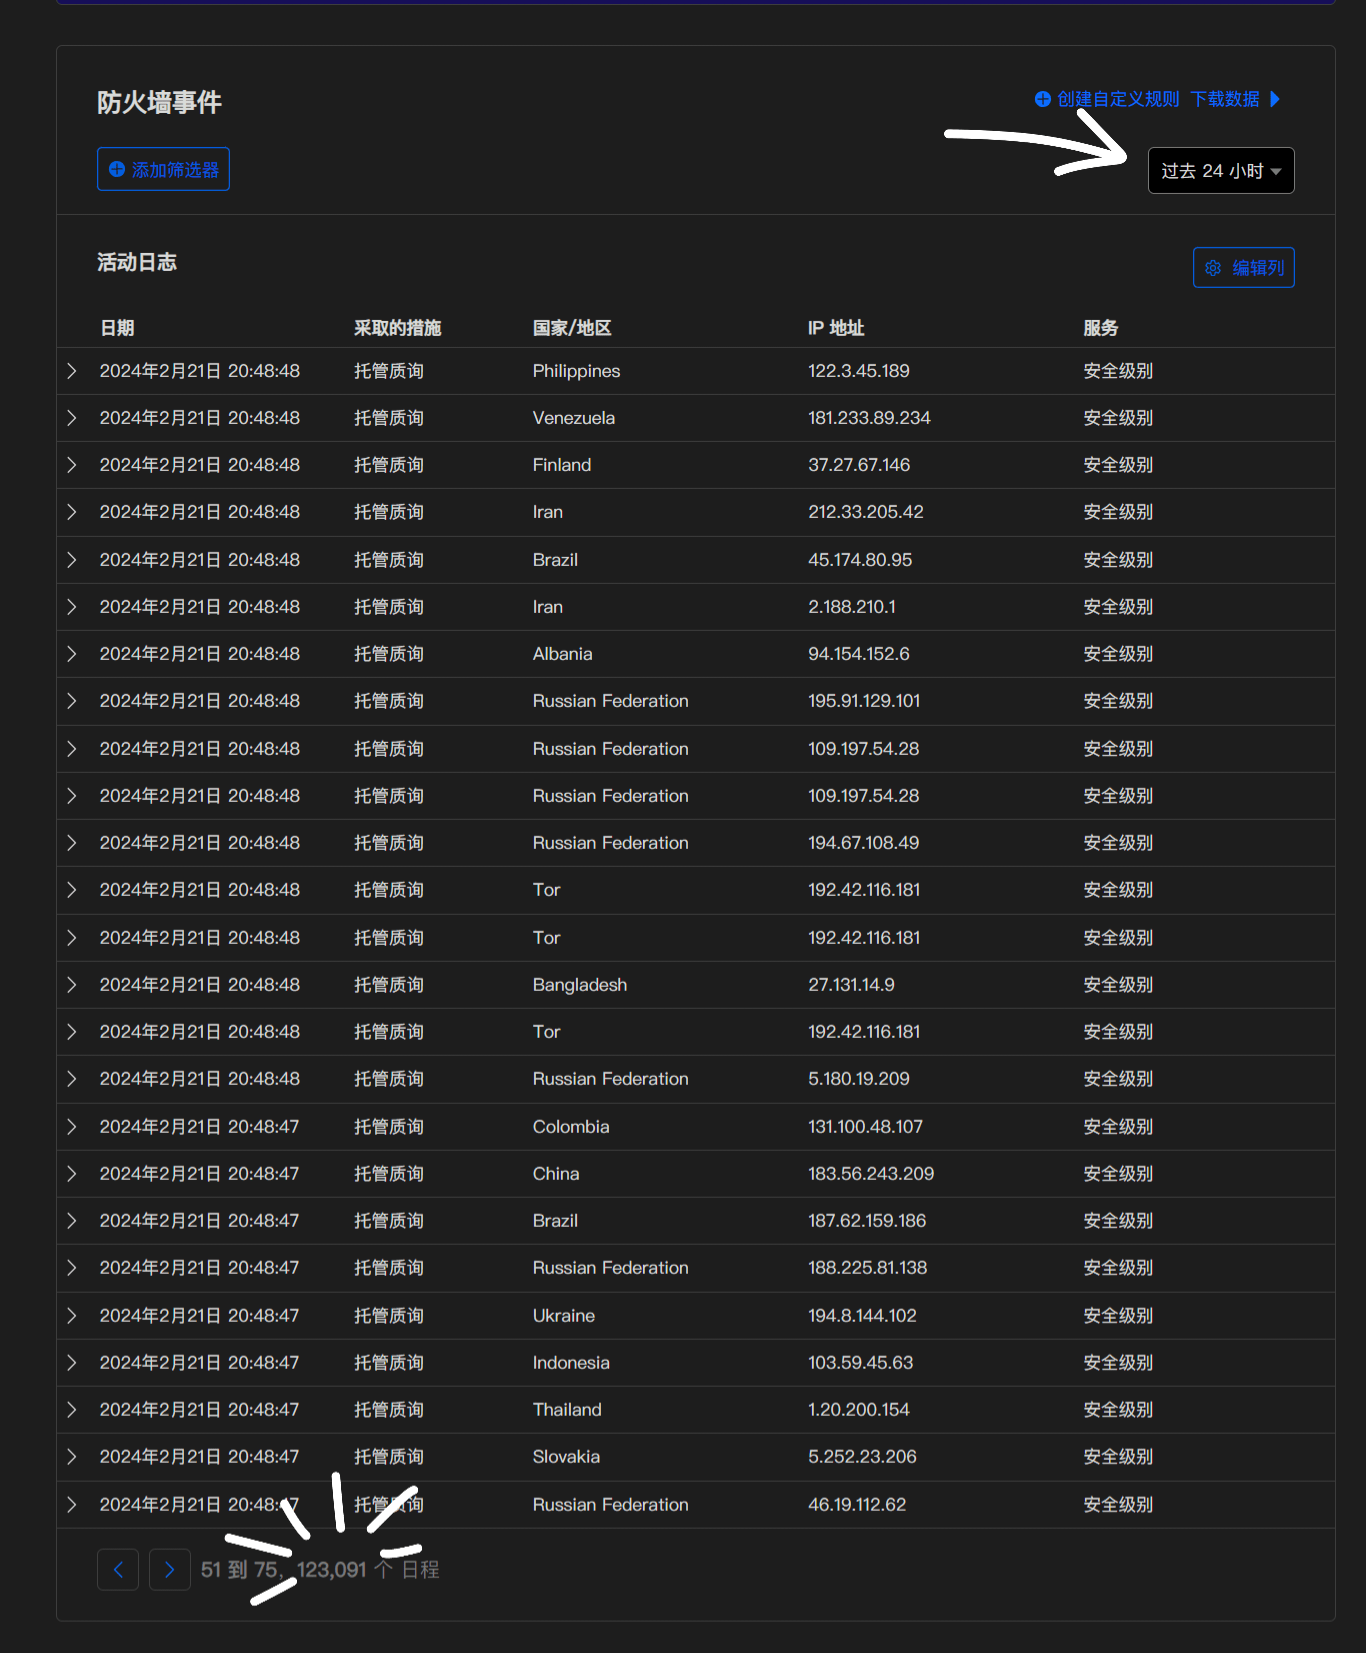Open the 过去 24 小时 time range dropdown
Viewport: 1366px width, 1653px height.
(x=1220, y=171)
